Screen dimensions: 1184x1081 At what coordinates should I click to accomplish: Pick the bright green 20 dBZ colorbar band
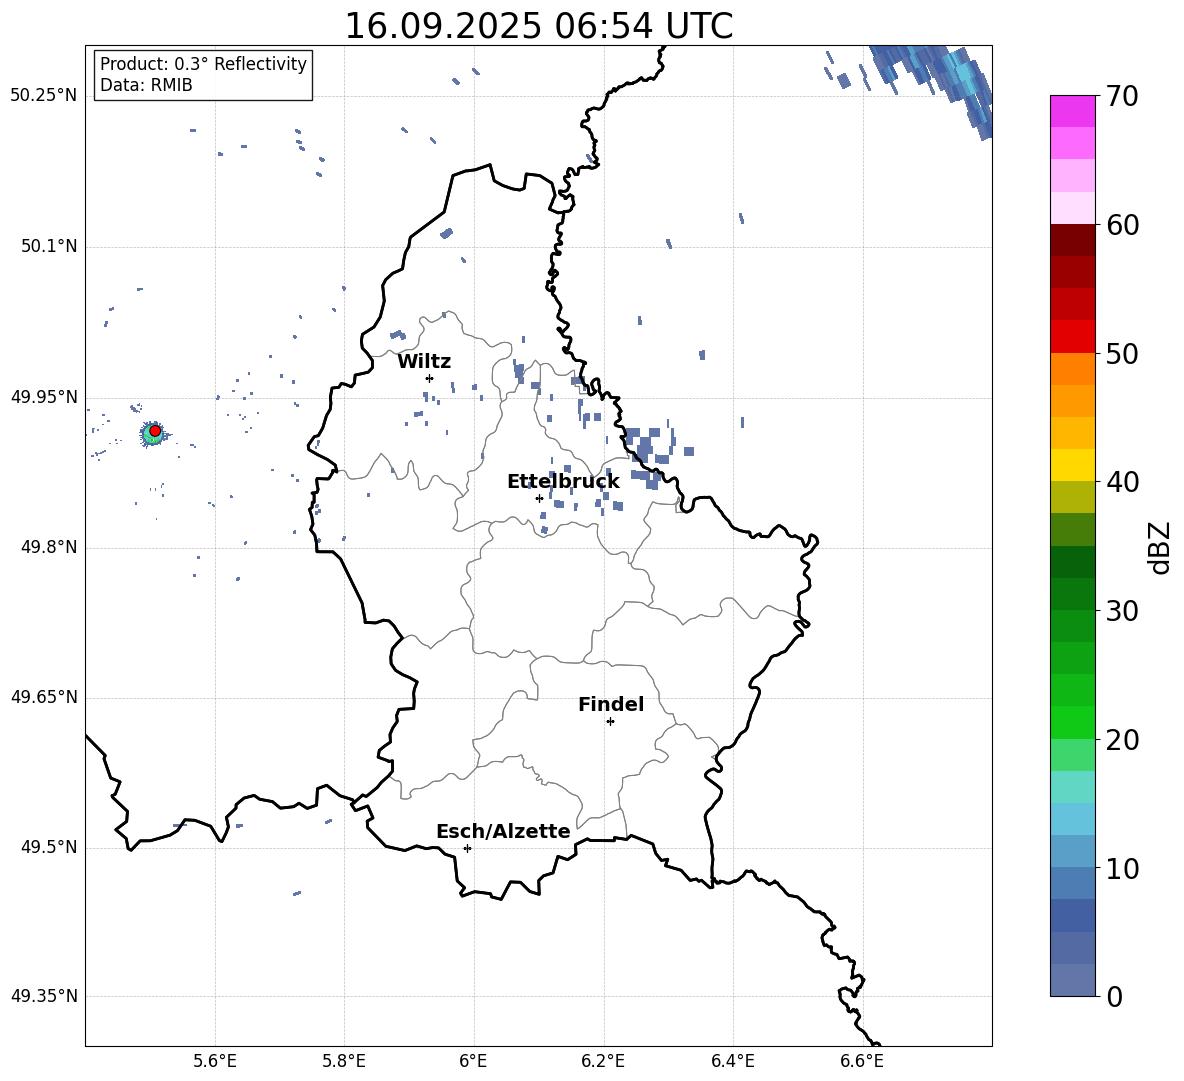click(1072, 722)
